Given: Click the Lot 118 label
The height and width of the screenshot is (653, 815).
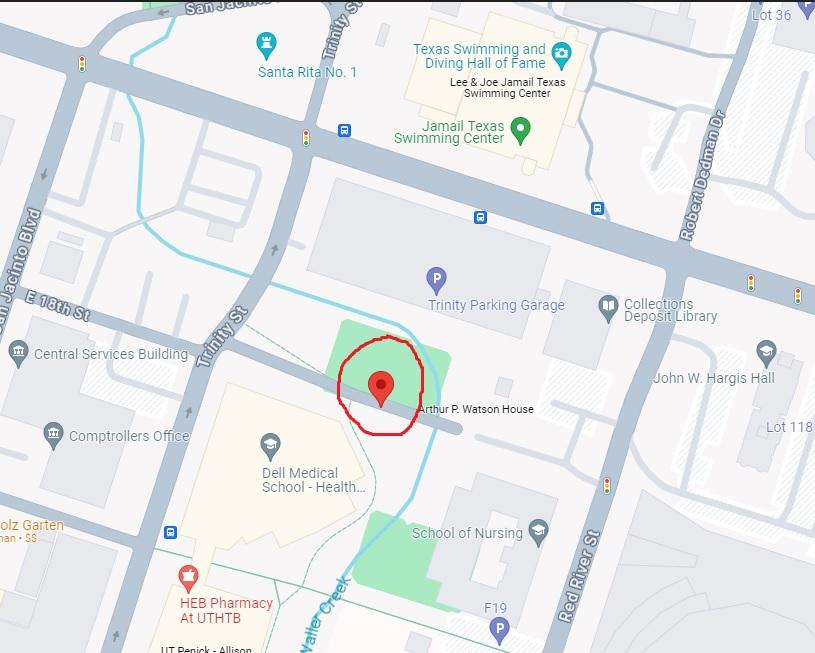Looking at the screenshot, I should tap(789, 427).
